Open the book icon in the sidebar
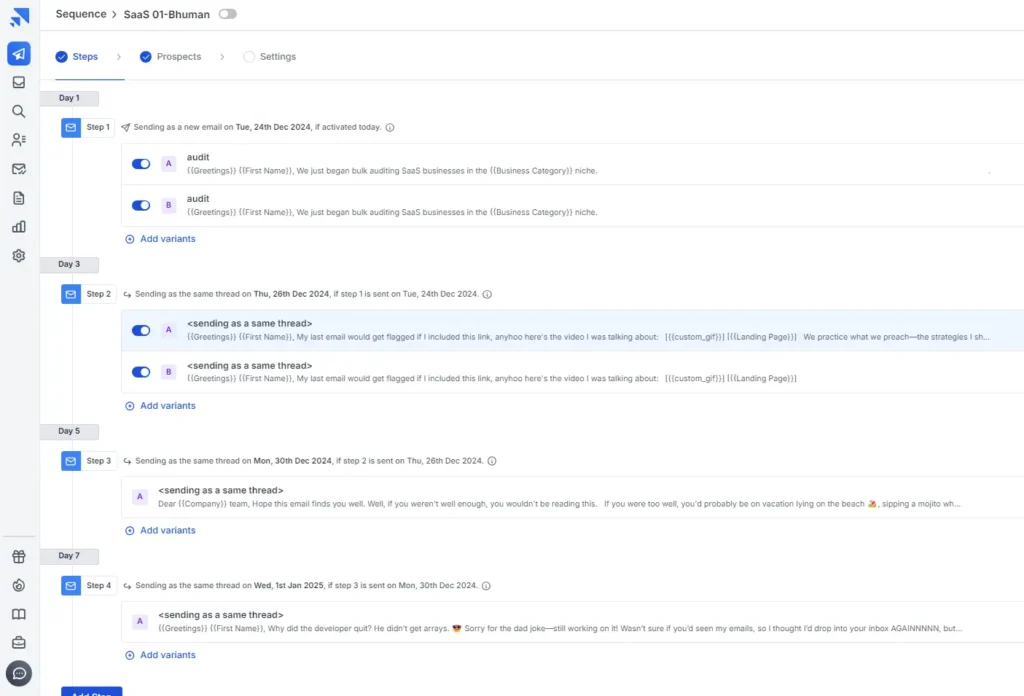This screenshot has width=1024, height=696. 19,614
